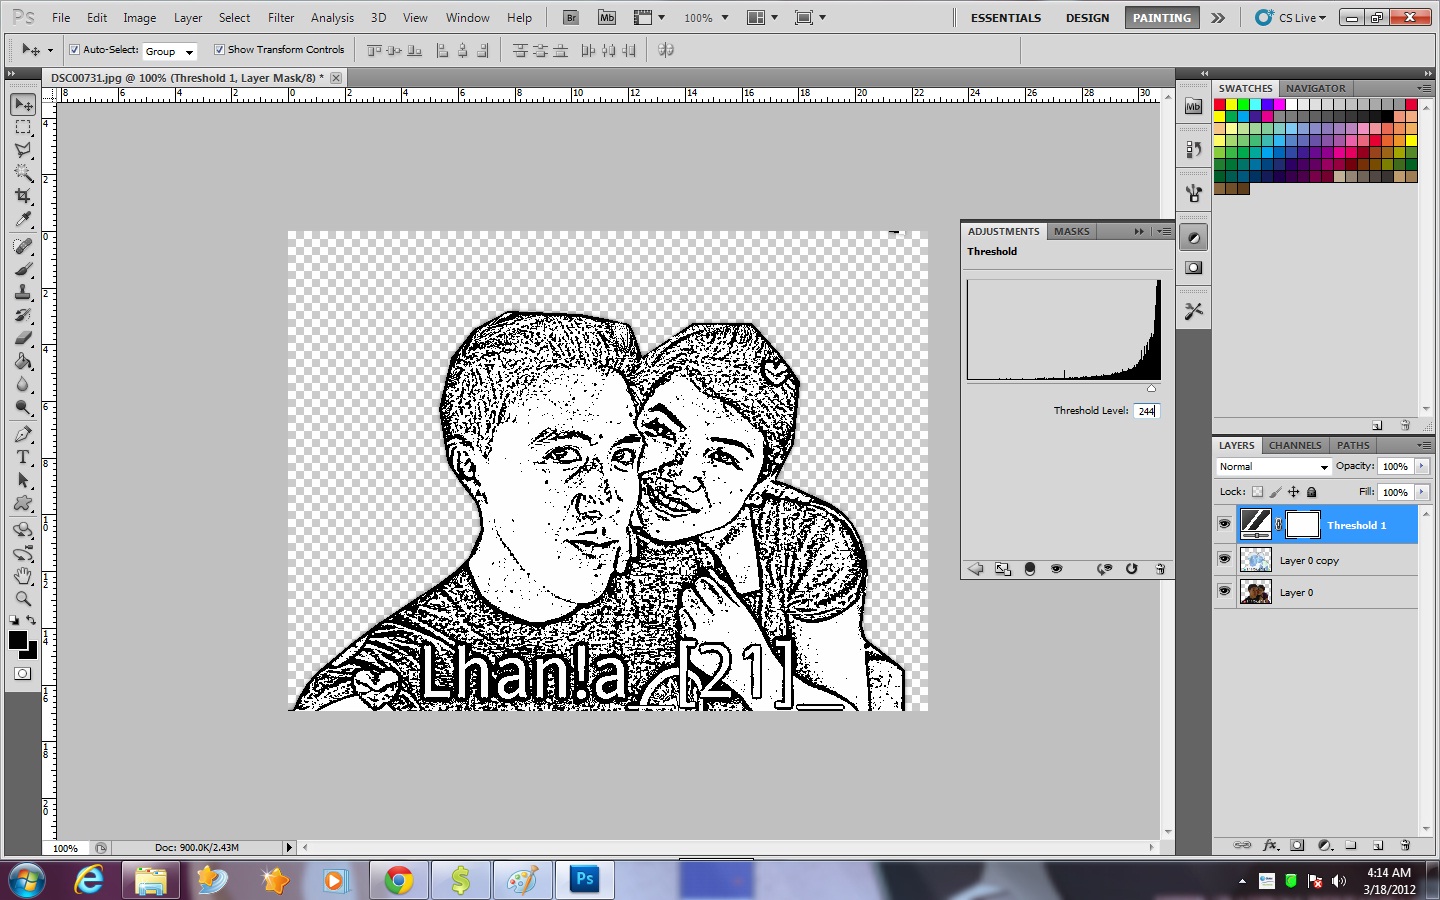The image size is (1440, 900).
Task: Open the Filter menu
Action: click(280, 17)
